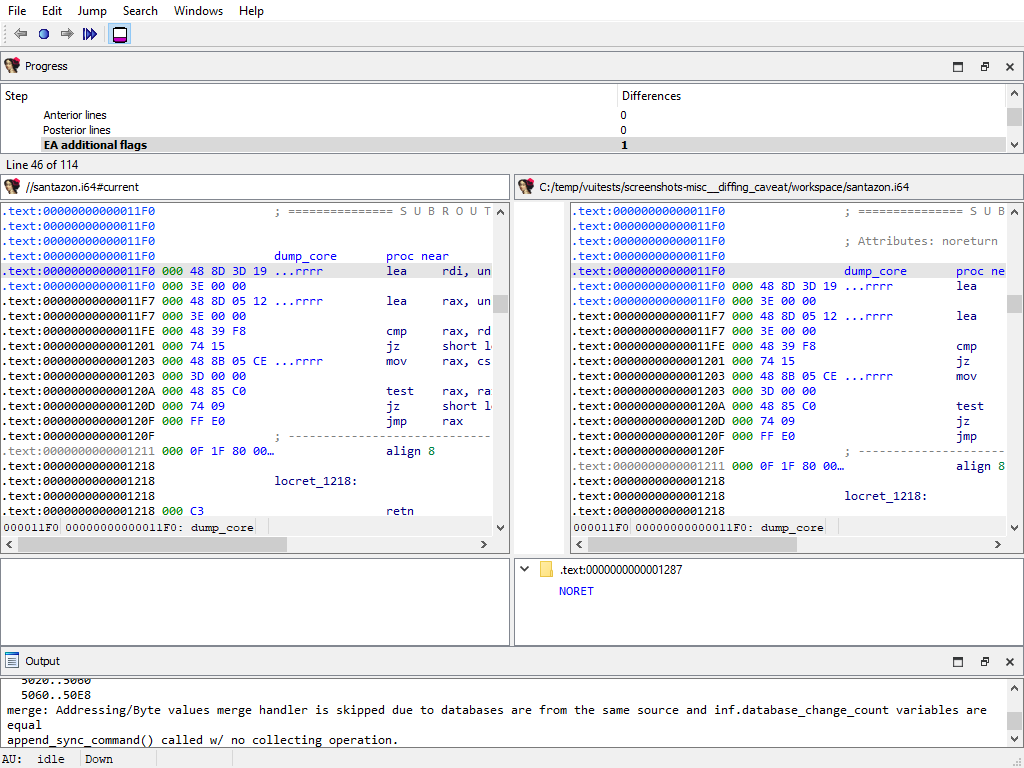Click the Down indicator in the status bar
Screen dimensions: 1024x768
click(98, 759)
